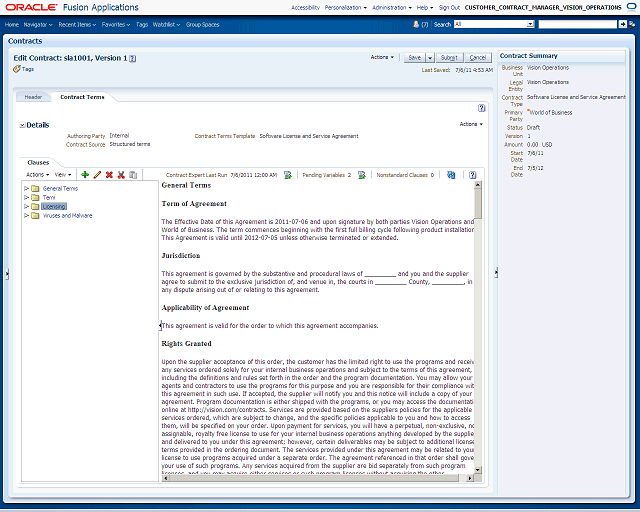This screenshot has height=512, width=640.
Task: Click clause preview scrollbar down arrow
Action: tap(478, 470)
